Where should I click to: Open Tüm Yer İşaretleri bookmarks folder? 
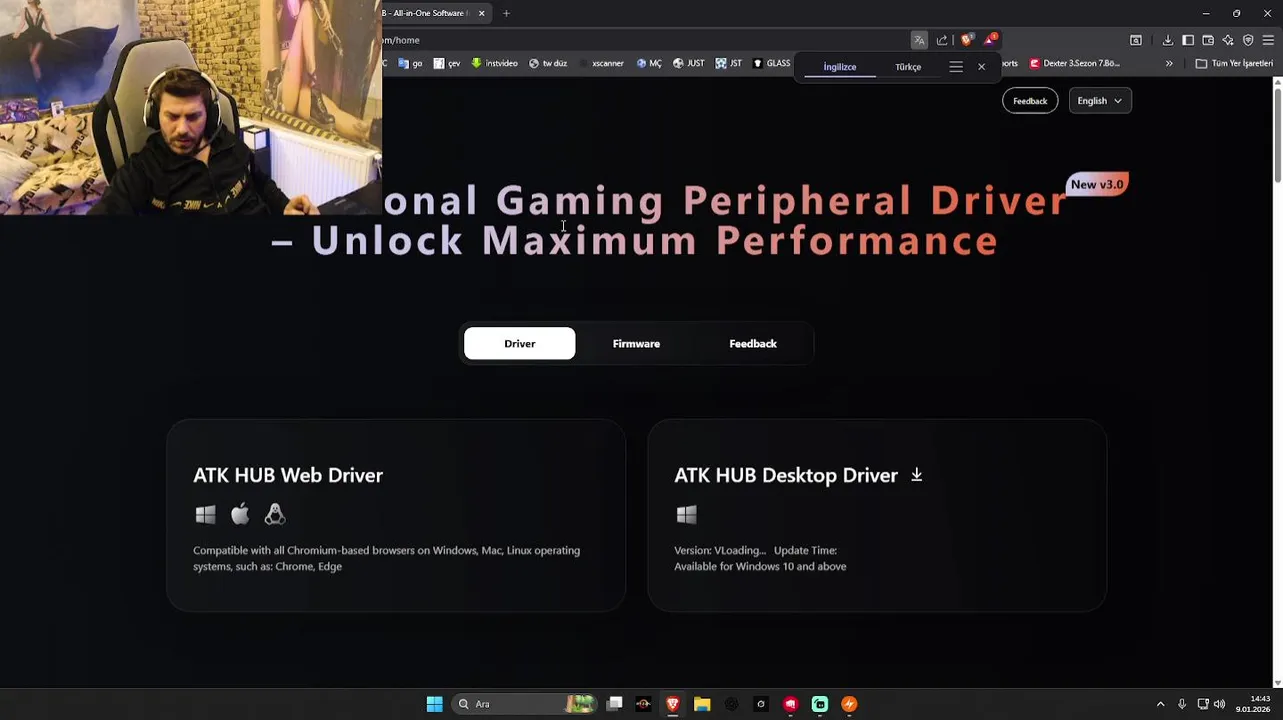pos(1234,63)
